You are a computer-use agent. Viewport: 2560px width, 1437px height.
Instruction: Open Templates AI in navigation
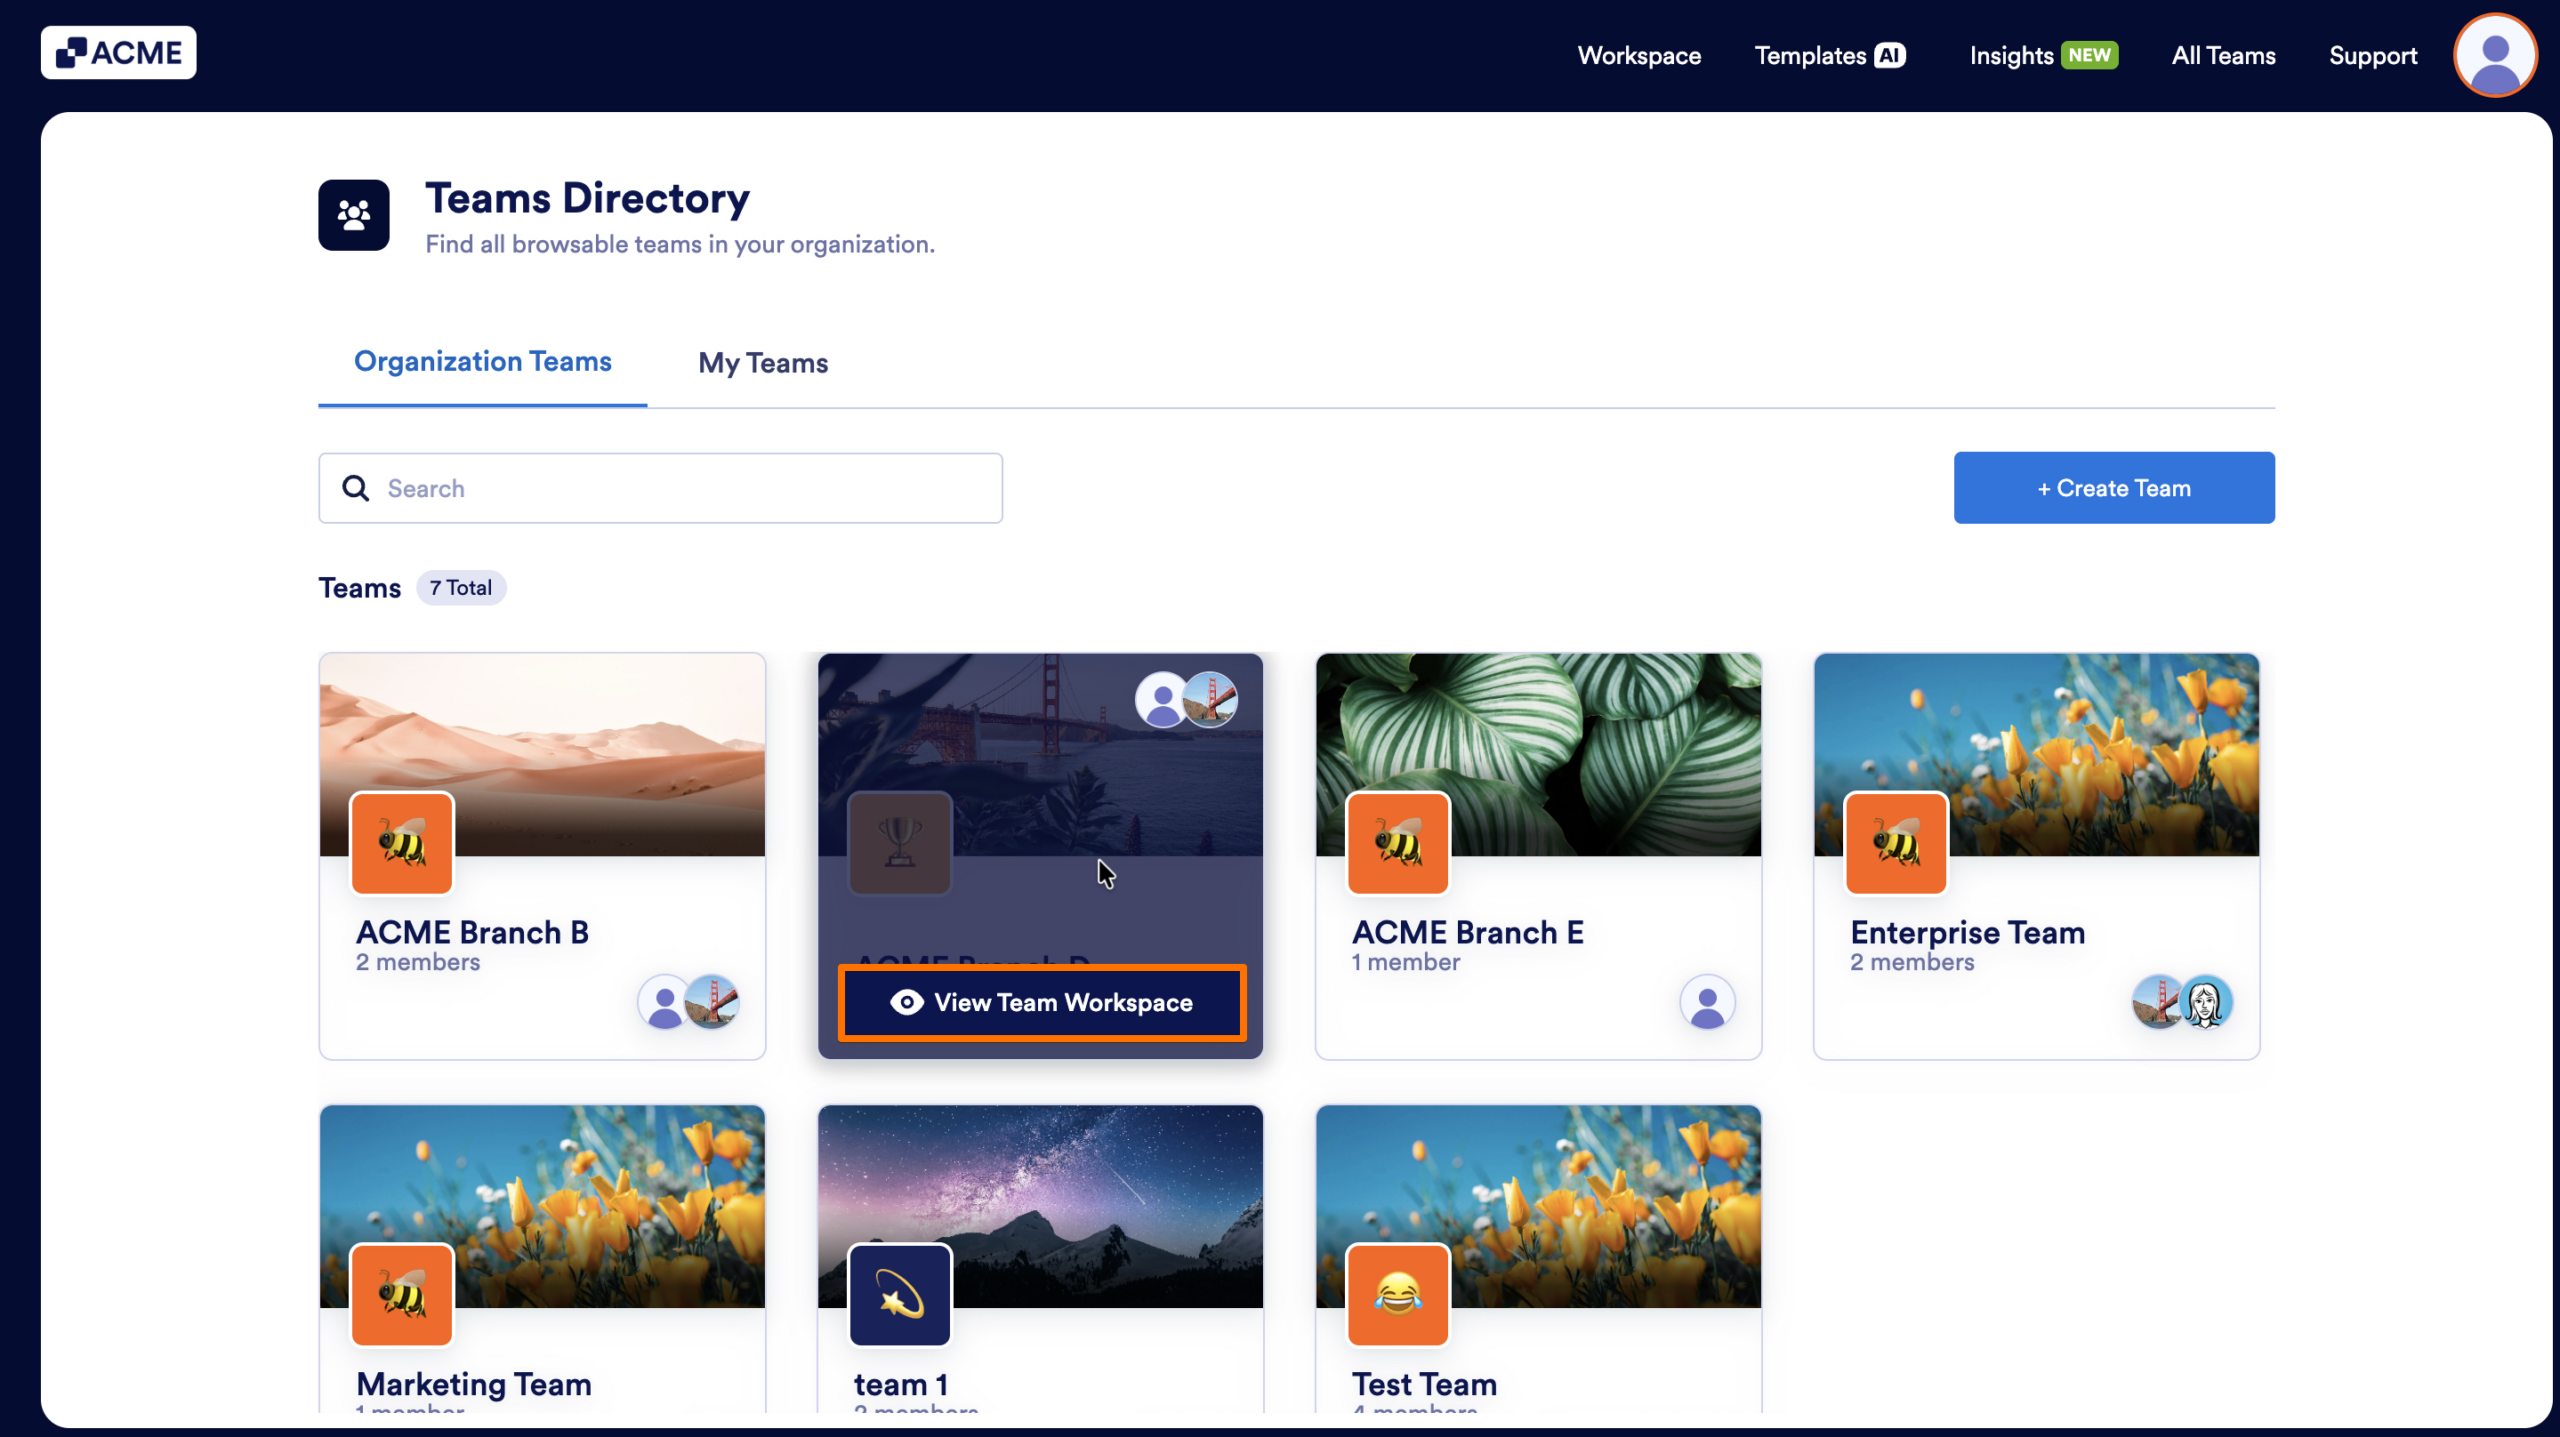pos(1829,56)
